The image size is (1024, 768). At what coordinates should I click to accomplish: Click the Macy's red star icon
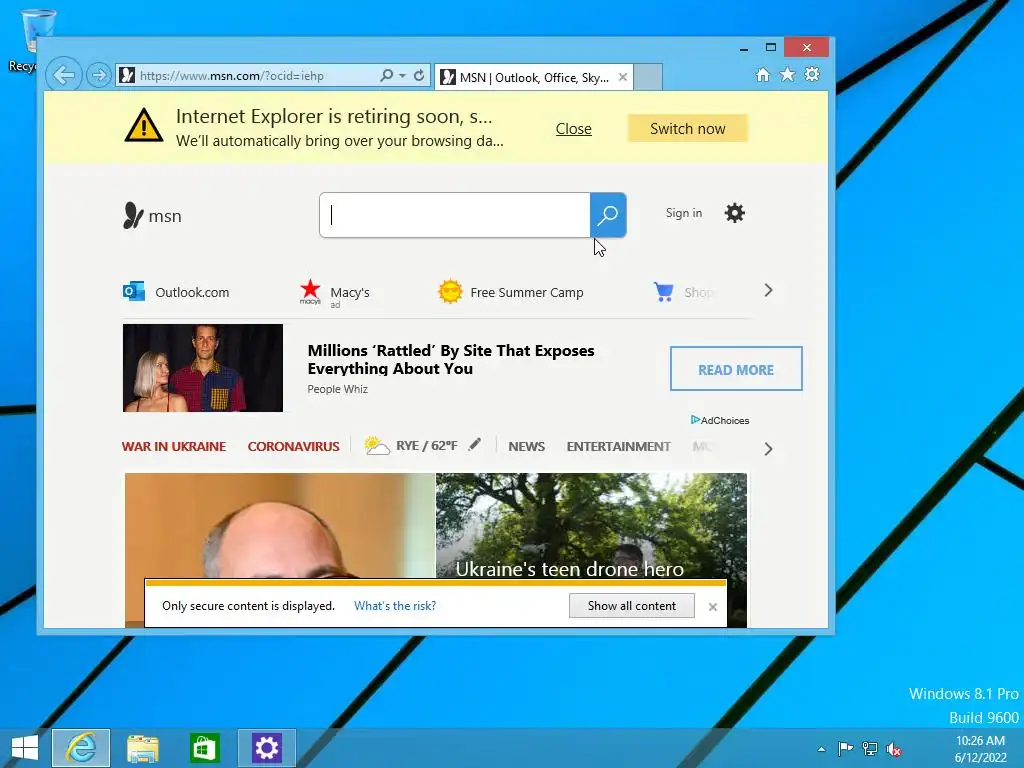310,291
